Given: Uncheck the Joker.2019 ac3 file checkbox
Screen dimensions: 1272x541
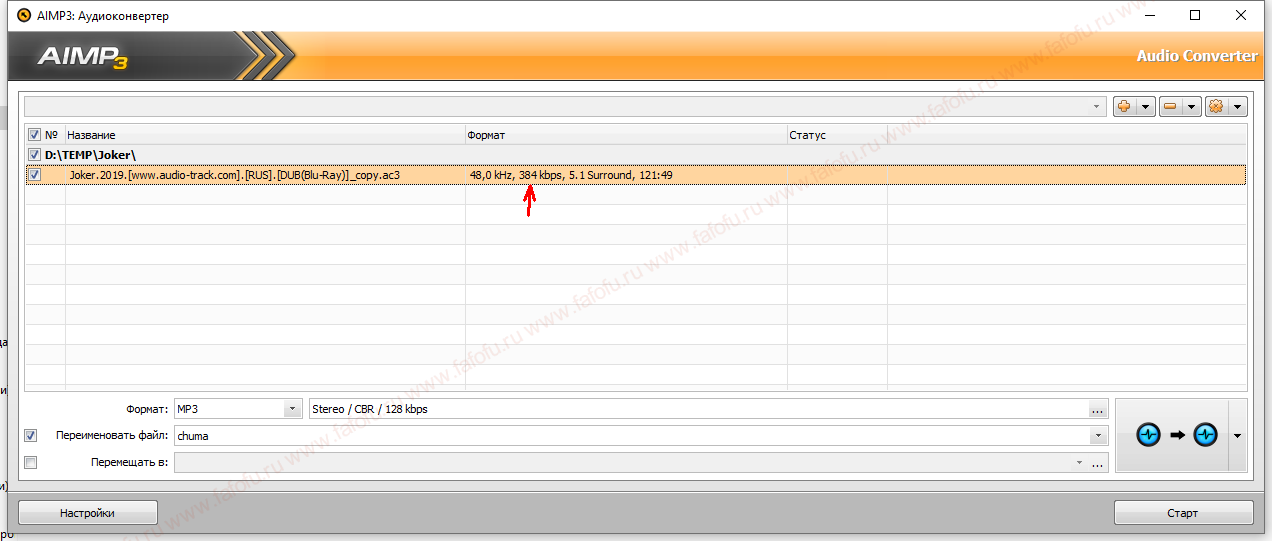Looking at the screenshot, I should pyautogui.click(x=34, y=175).
